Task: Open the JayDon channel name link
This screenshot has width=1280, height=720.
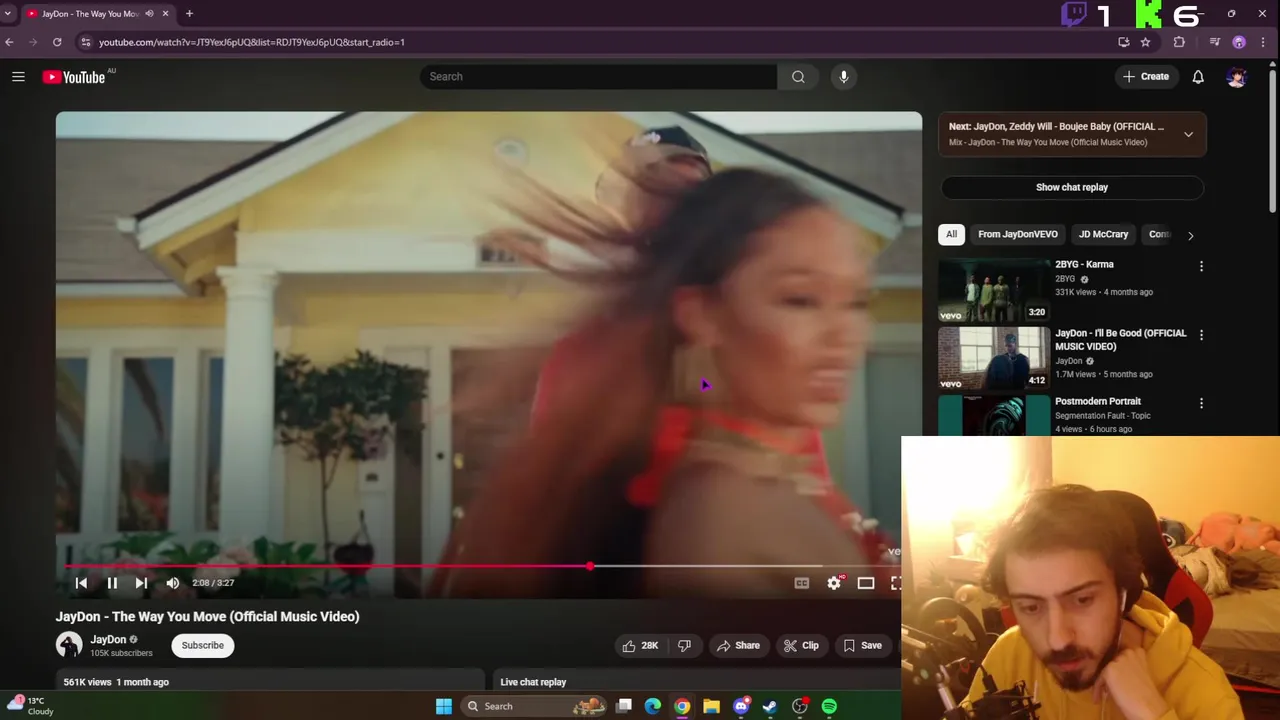Action: pos(108,640)
